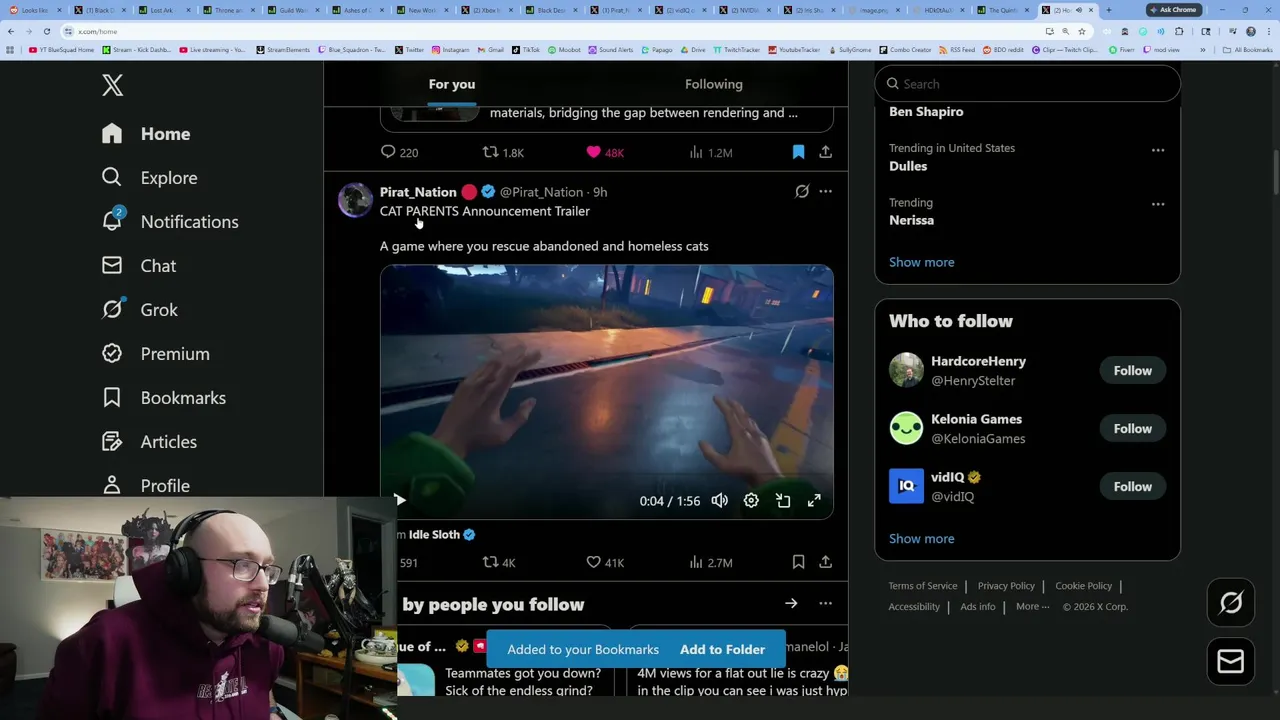The width and height of the screenshot is (1280, 720).
Task: Open the floating Messages envelope button
Action: (1231, 661)
